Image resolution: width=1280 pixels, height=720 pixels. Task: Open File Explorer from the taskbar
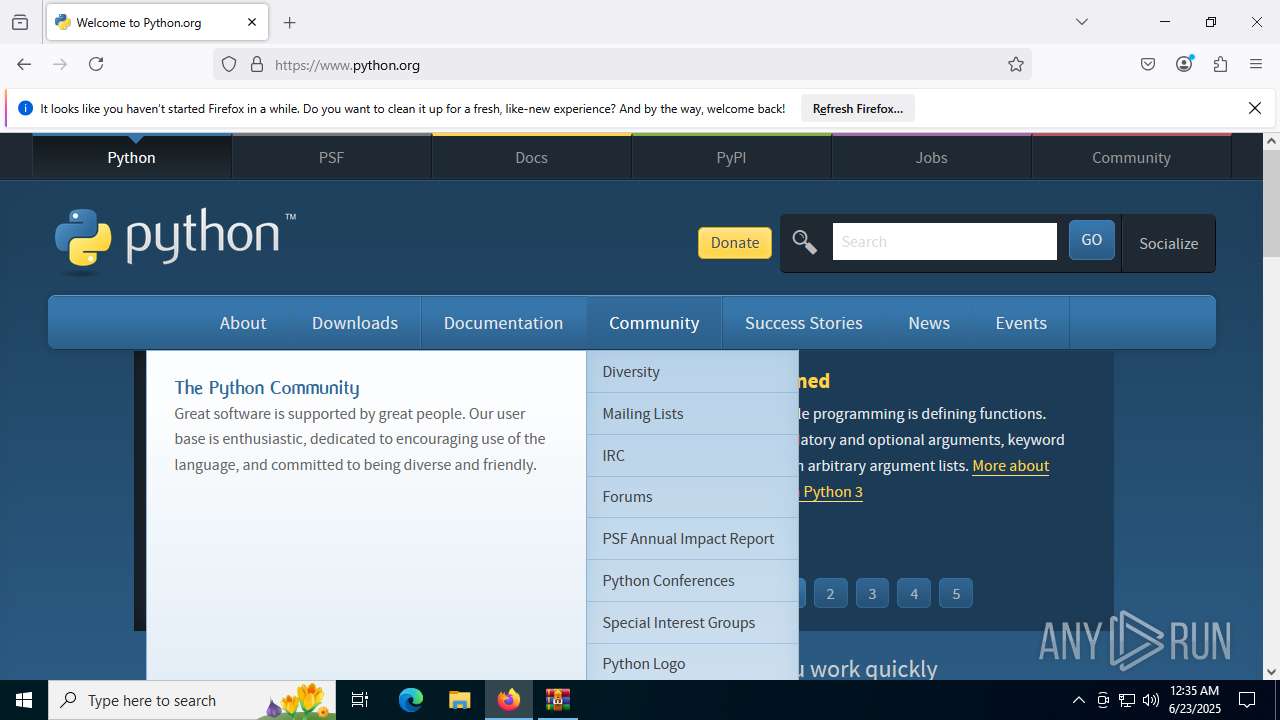pyautogui.click(x=459, y=700)
